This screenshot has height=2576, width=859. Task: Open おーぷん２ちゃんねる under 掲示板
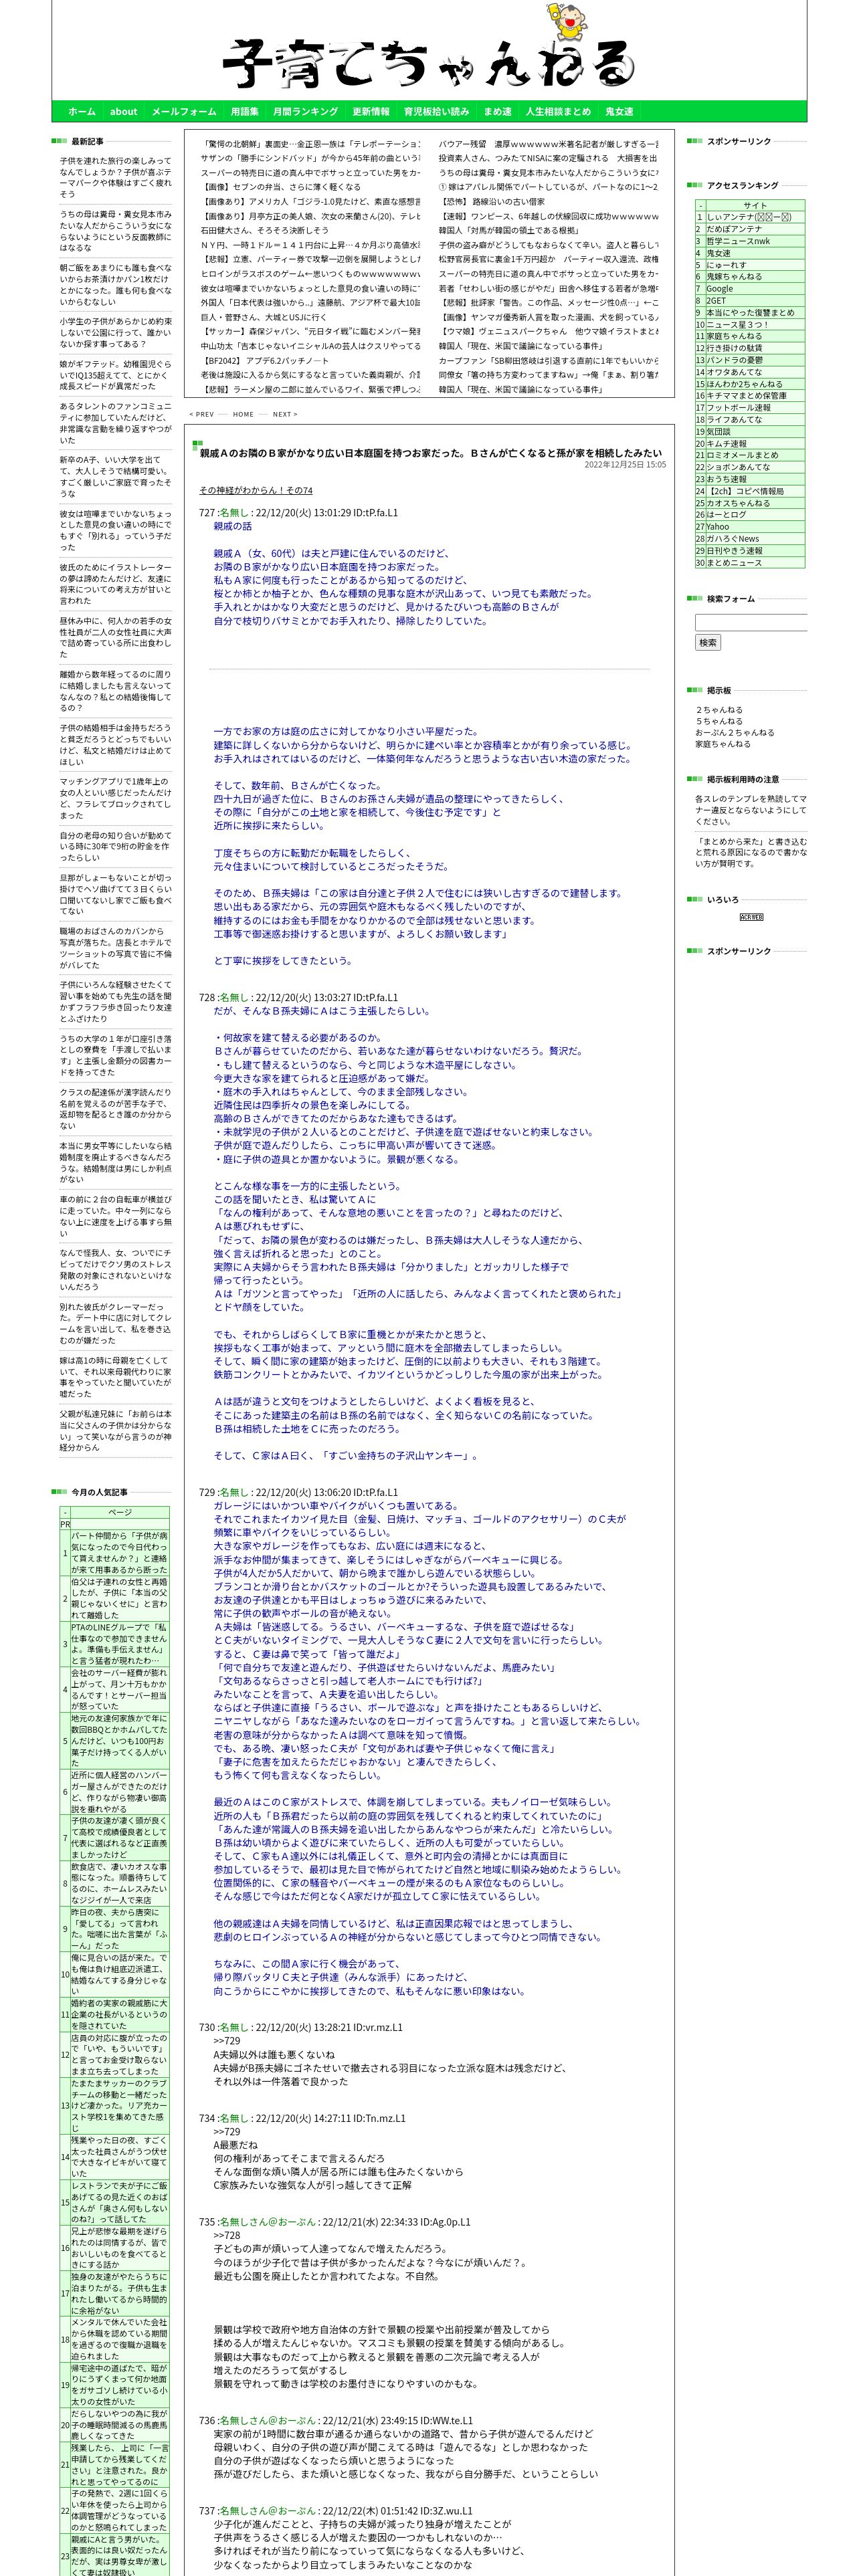tap(735, 733)
